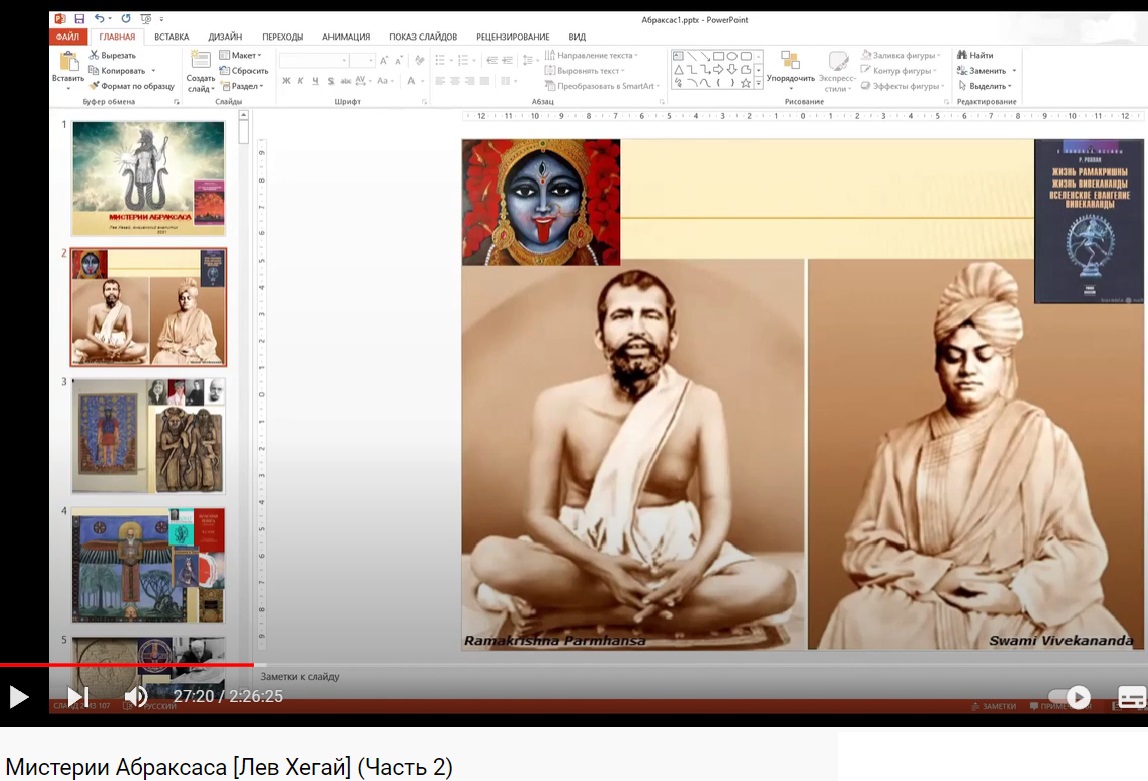Open the Раздел section dropdown
Image resolution: width=1148 pixels, height=781 pixels.
(x=242, y=86)
